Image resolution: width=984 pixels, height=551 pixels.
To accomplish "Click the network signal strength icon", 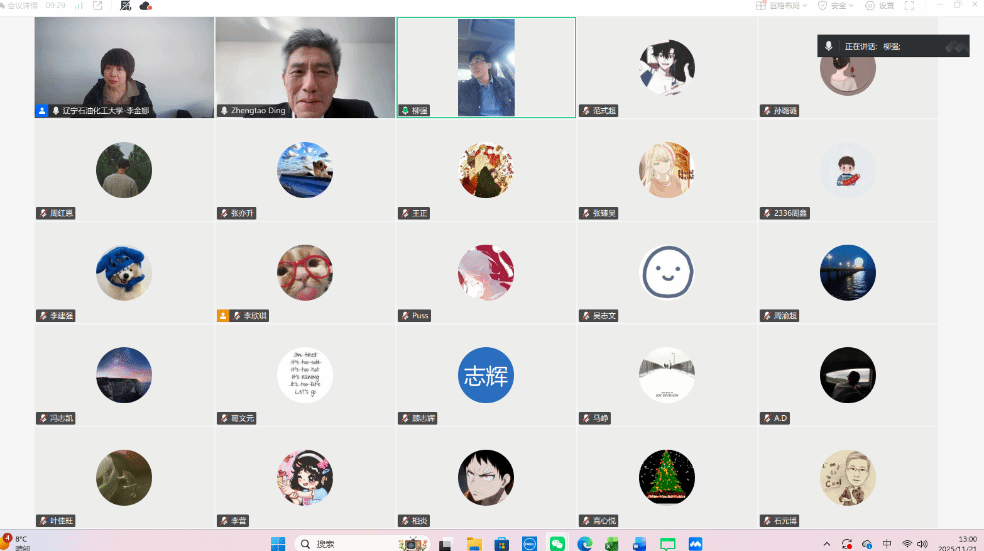I will pos(76,5).
